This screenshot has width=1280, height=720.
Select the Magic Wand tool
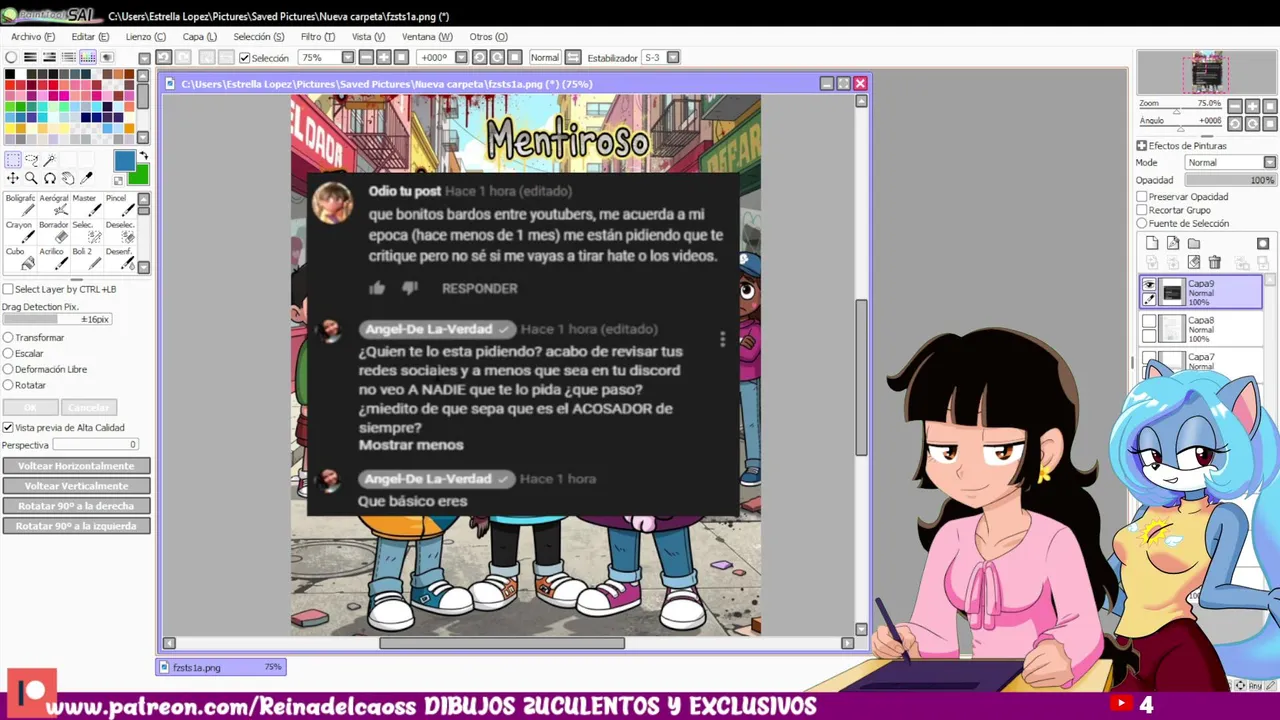pos(49,160)
